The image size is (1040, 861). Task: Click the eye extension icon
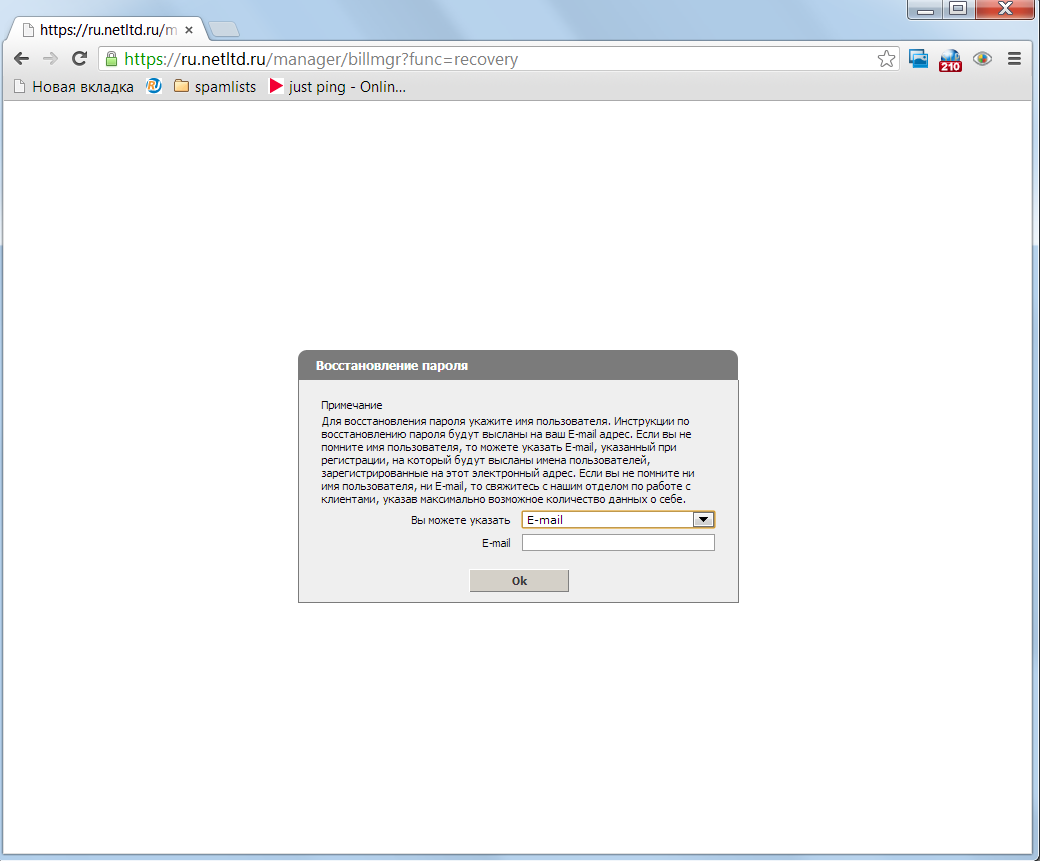982,59
